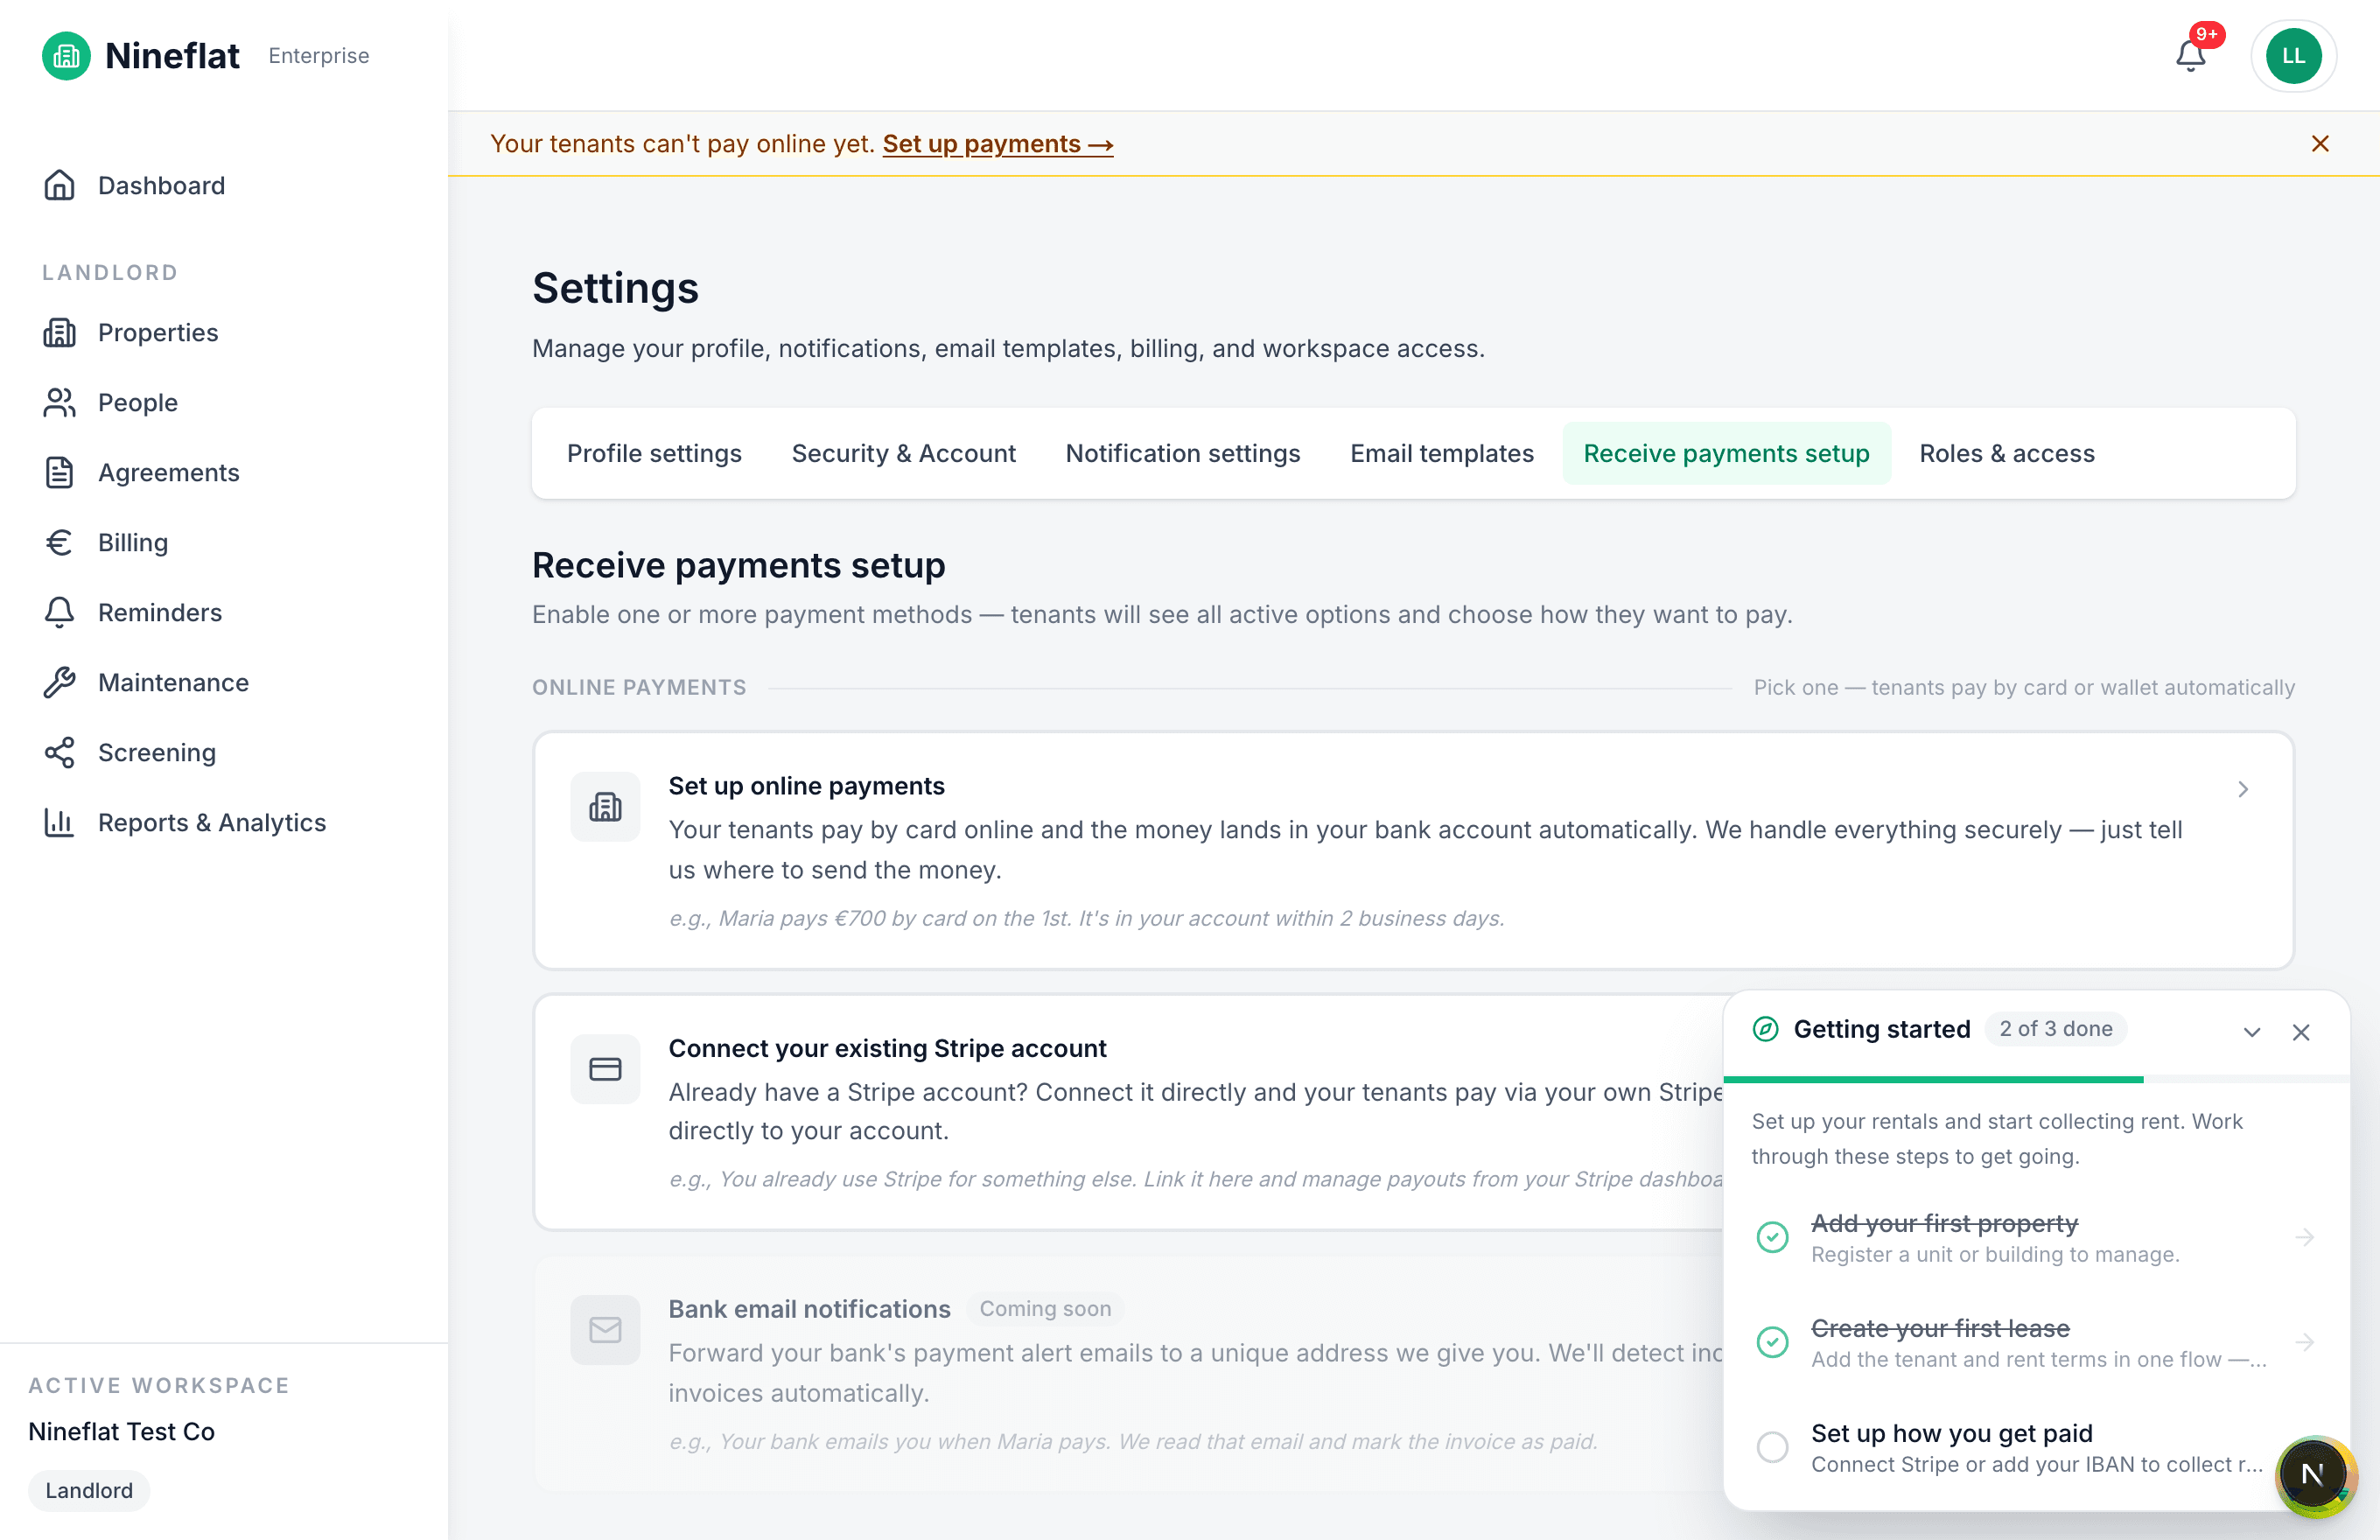Click the Enterprise plan label
This screenshot has width=2380, height=1540.
[318, 56]
